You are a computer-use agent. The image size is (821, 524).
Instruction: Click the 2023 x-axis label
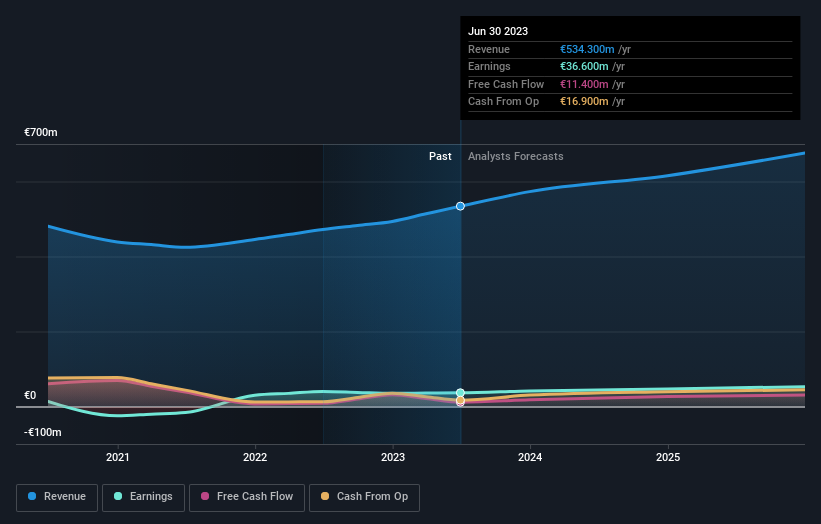(x=393, y=457)
